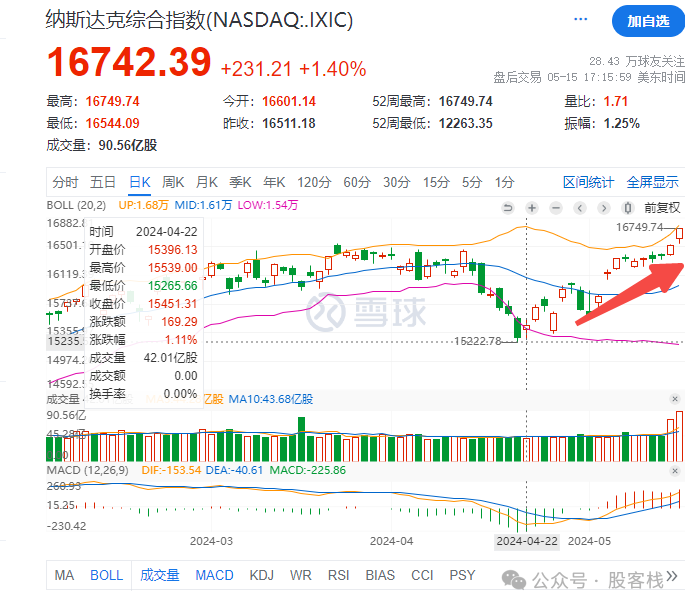Click the blue MID:1.61万 BOLL value
The width and height of the screenshot is (685, 607).
[203, 205]
